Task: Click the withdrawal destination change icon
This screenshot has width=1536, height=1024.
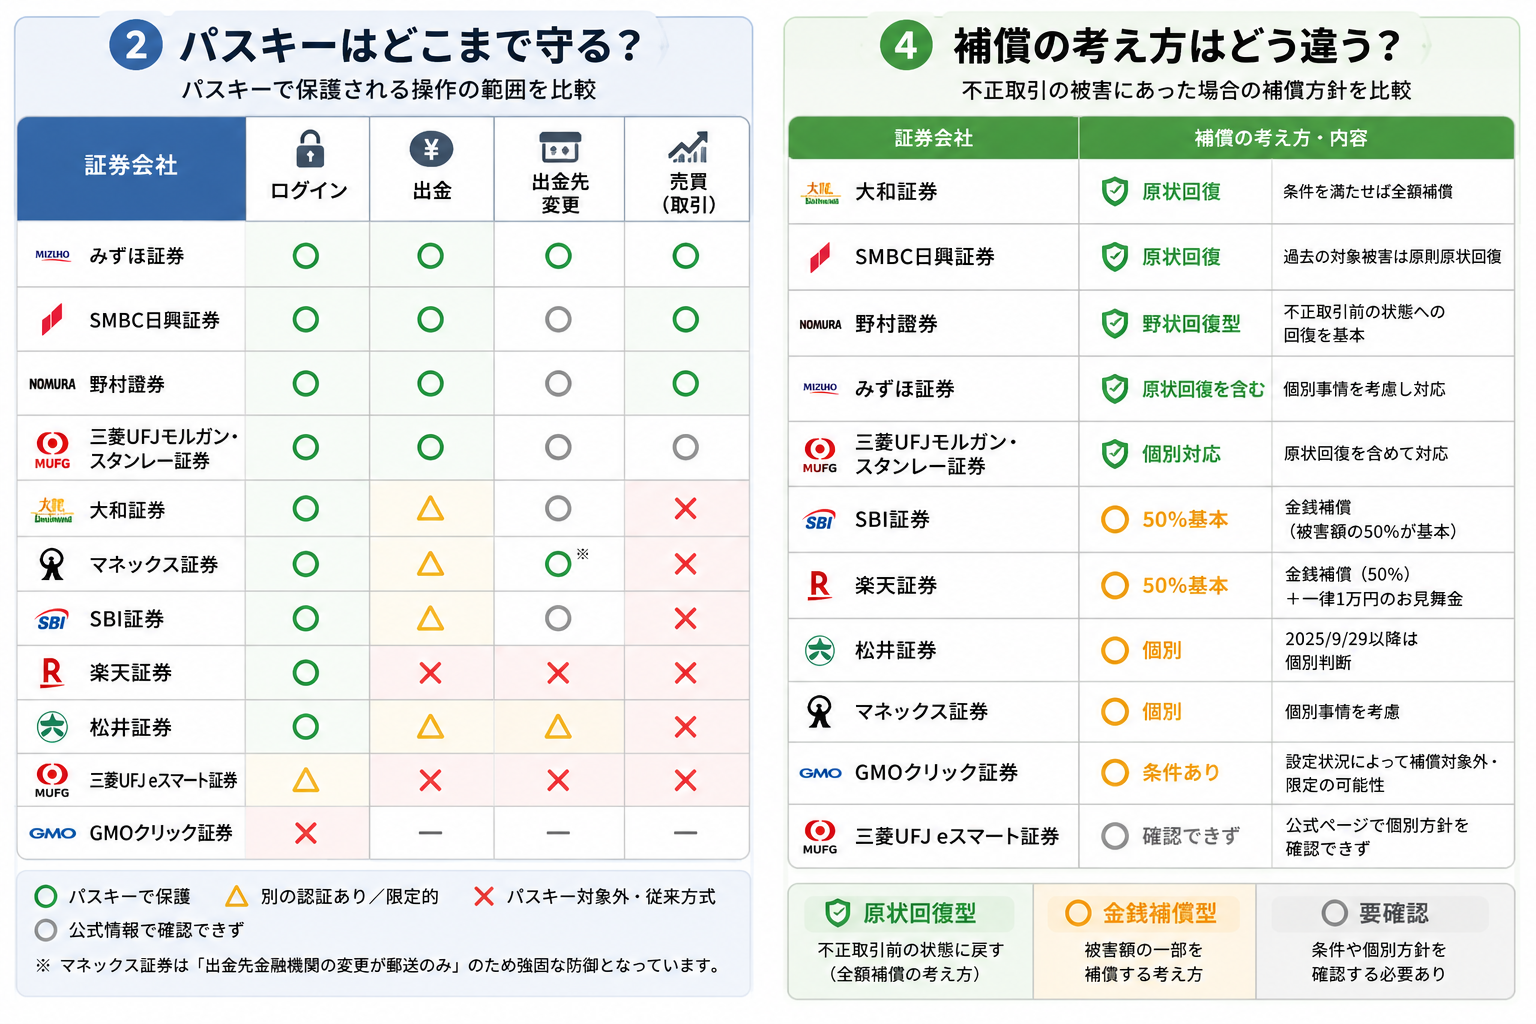Action: 560,147
